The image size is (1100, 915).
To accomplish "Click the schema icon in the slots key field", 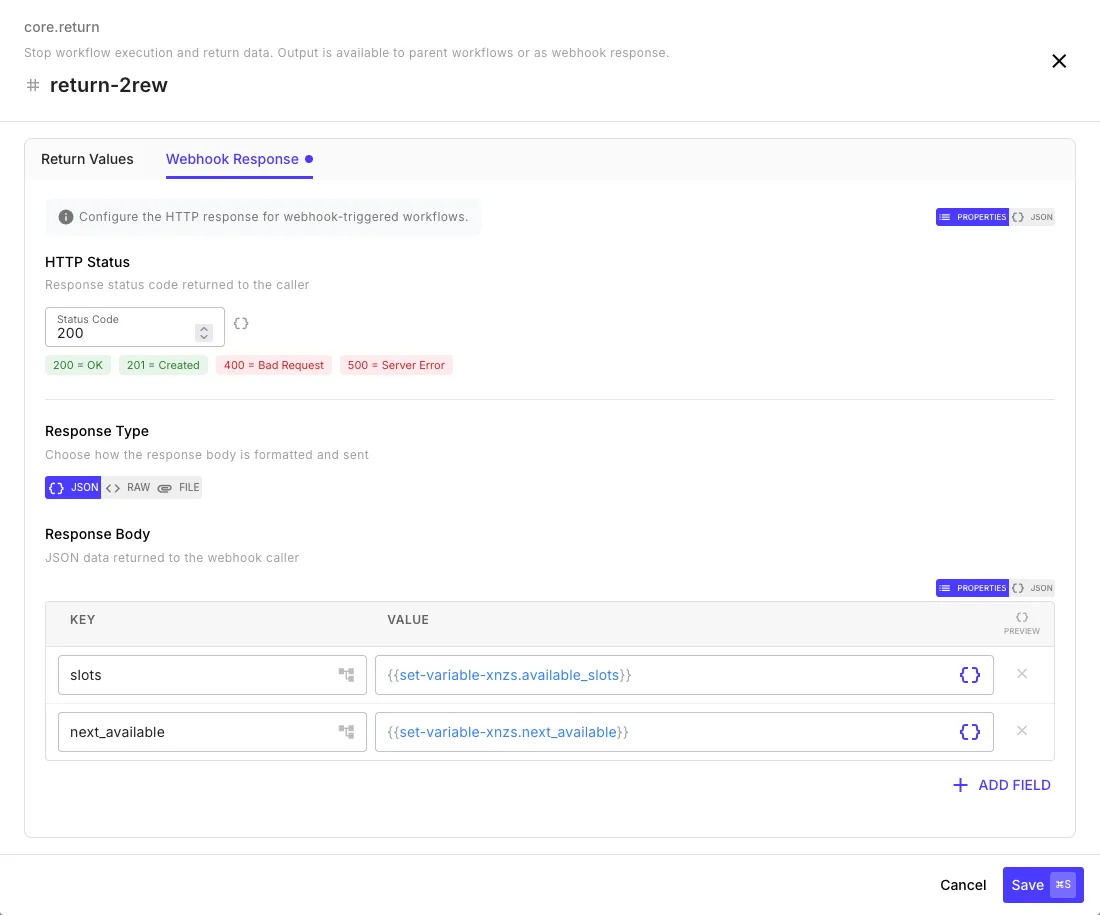I will point(347,674).
